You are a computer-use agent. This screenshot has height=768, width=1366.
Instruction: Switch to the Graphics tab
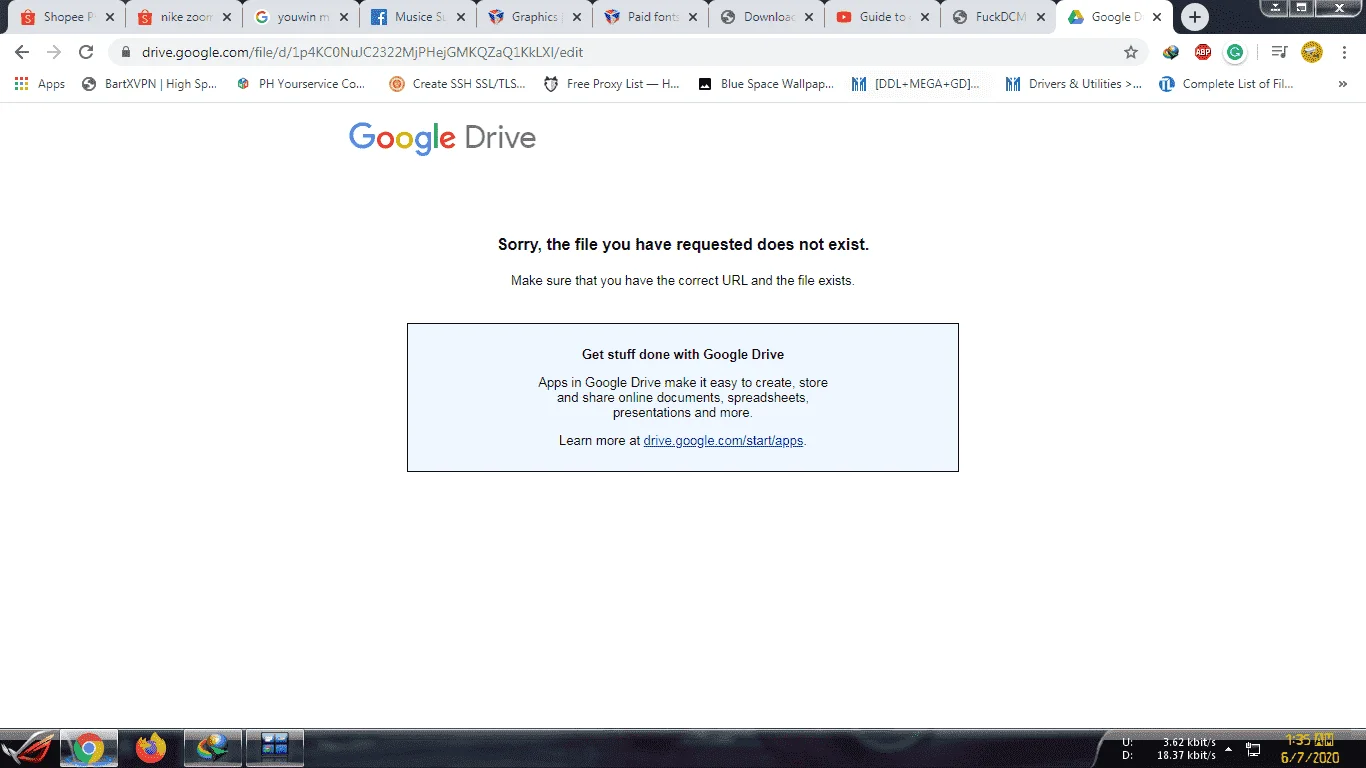point(534,17)
